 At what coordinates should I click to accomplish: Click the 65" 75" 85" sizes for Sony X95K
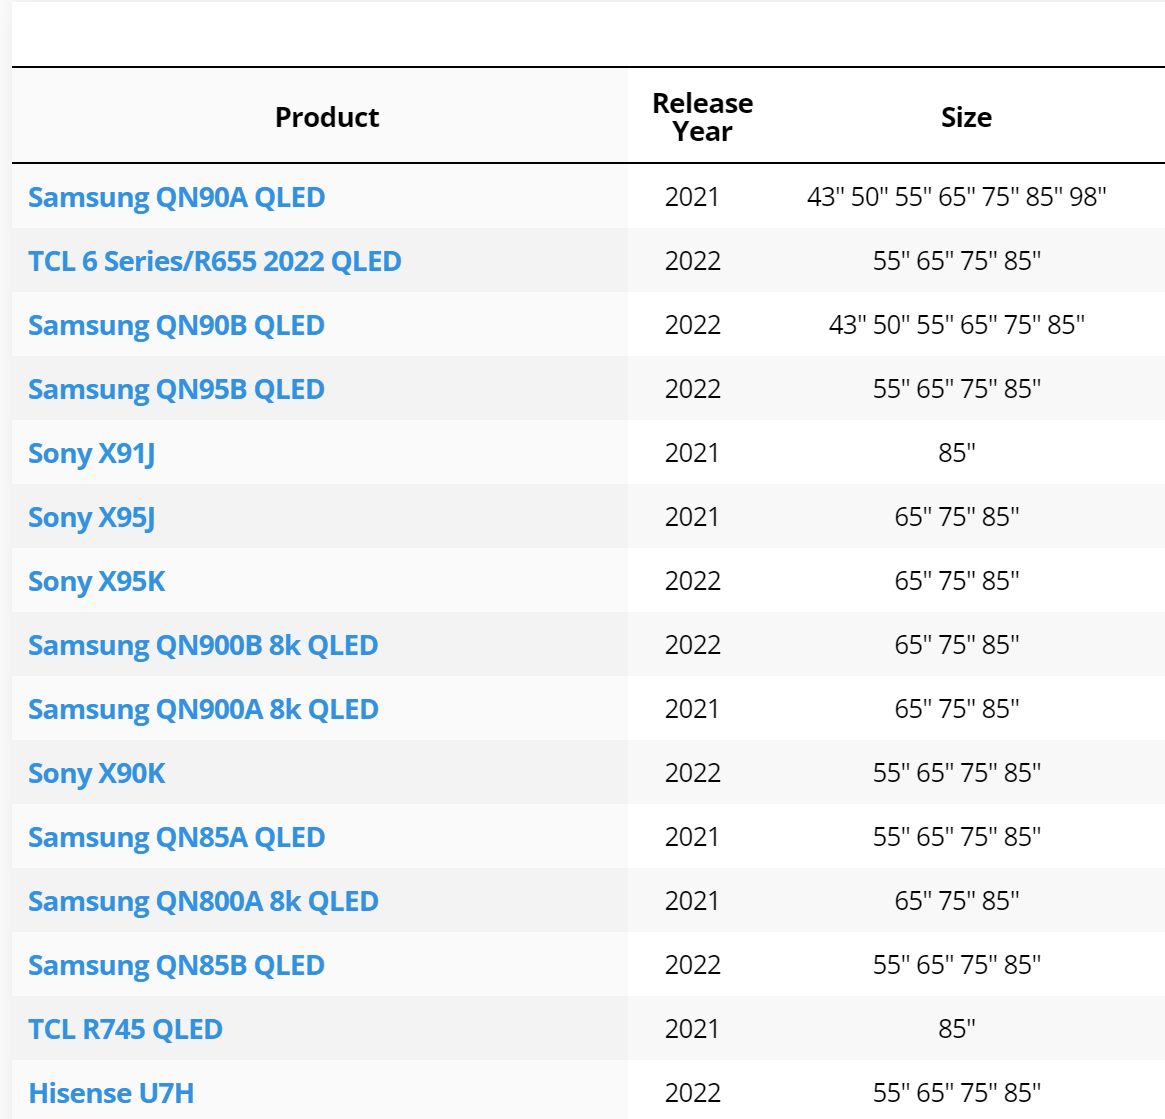click(957, 580)
